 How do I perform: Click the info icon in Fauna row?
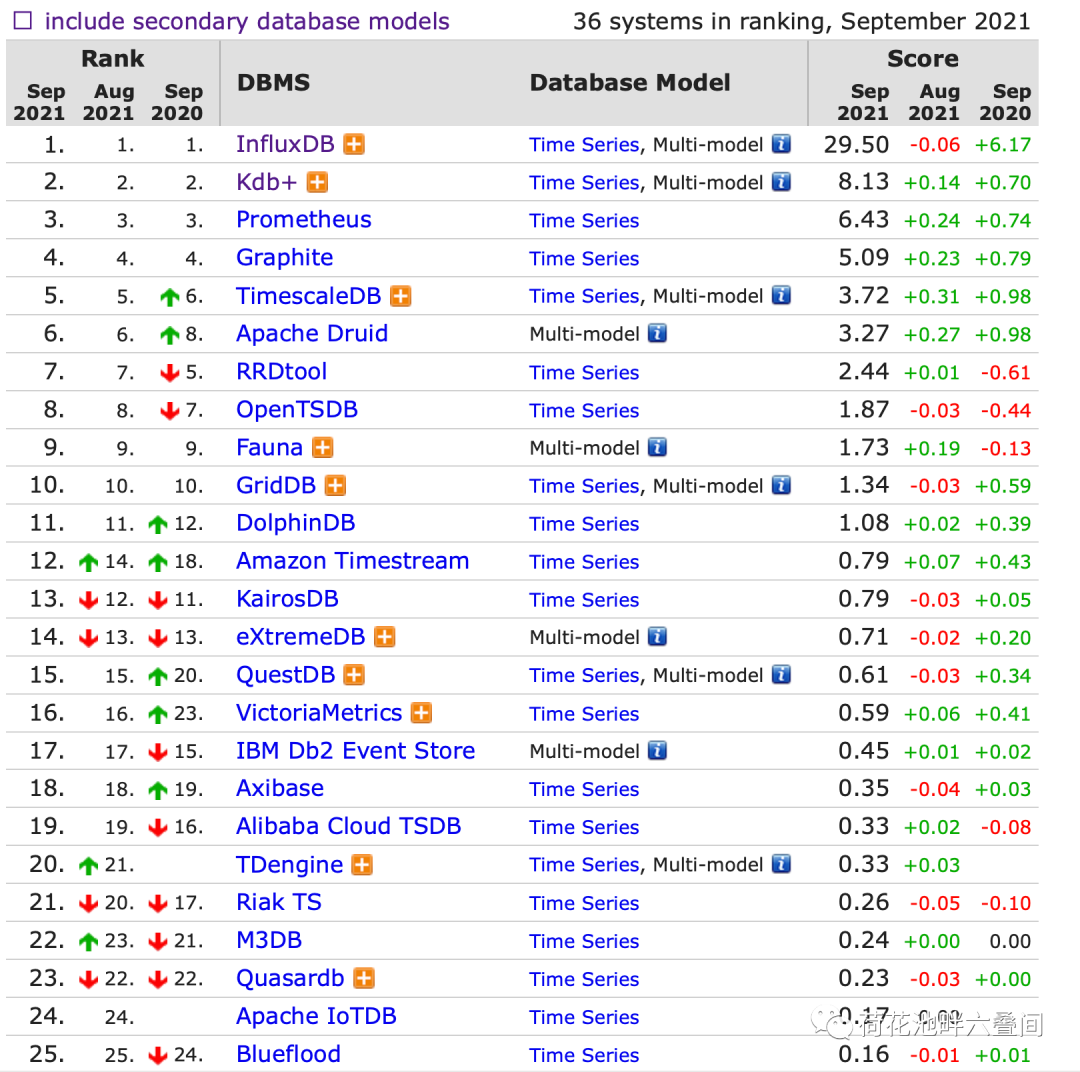(658, 447)
